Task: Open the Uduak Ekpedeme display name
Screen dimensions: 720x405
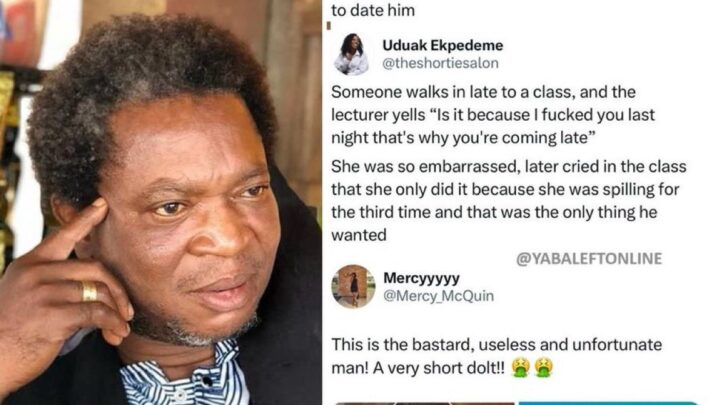Action: tap(443, 45)
